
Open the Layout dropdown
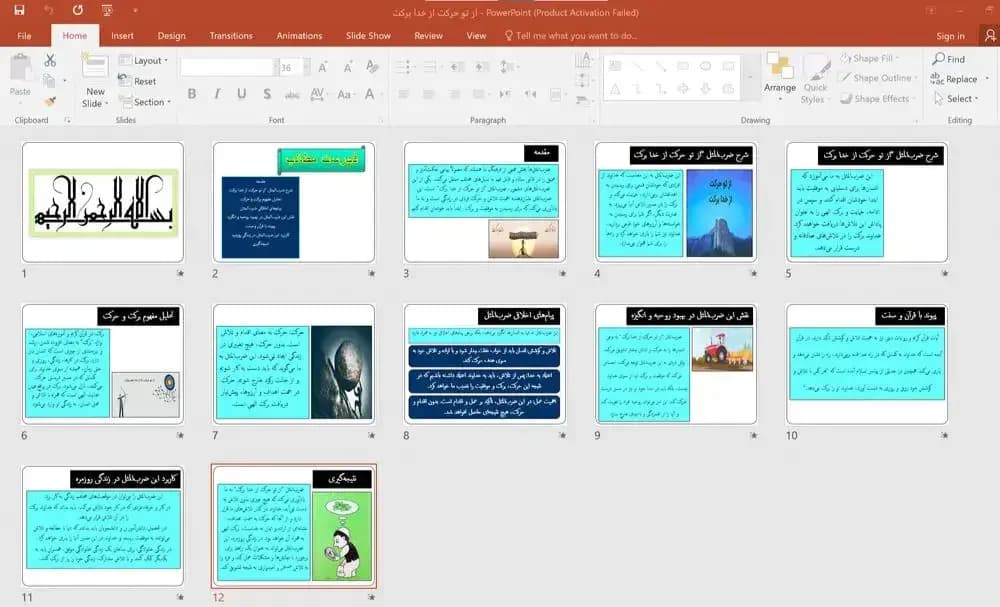[x=143, y=61]
